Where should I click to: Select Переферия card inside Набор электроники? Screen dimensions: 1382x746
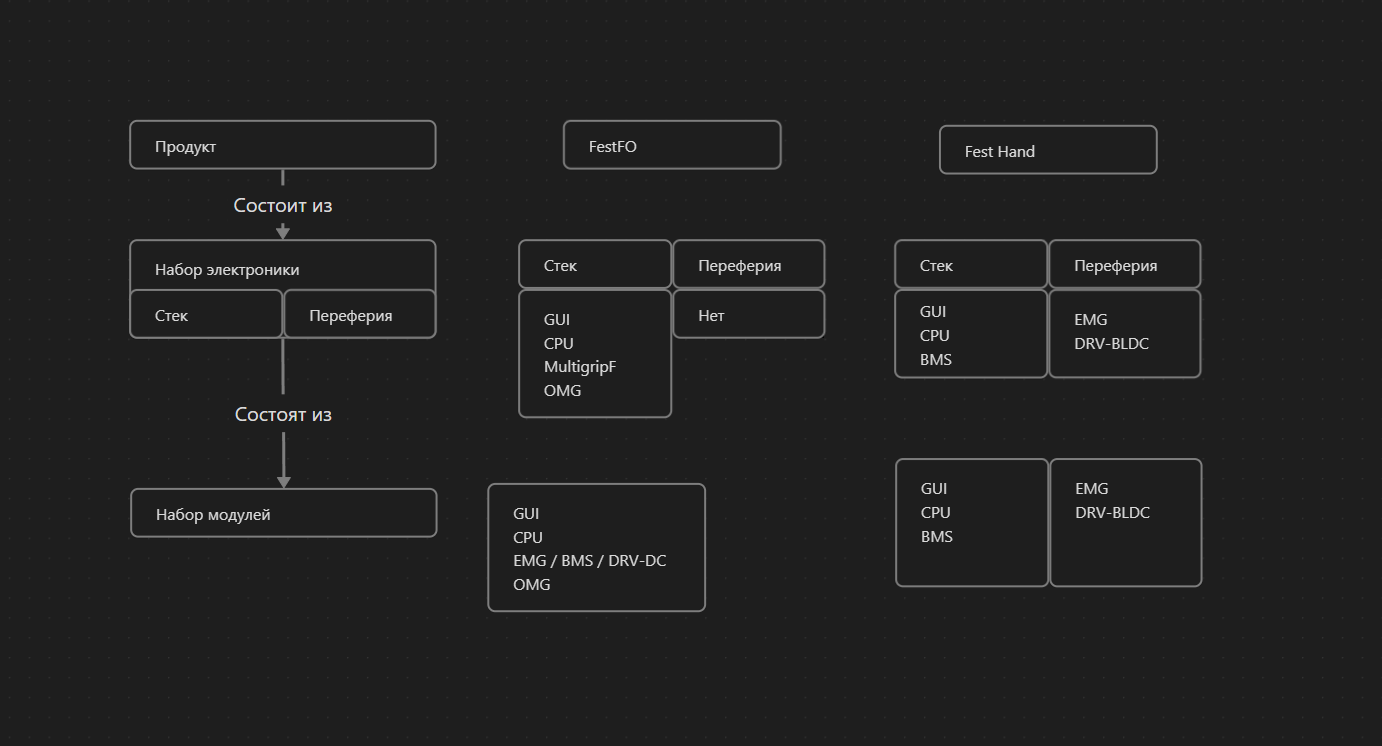click(x=360, y=315)
